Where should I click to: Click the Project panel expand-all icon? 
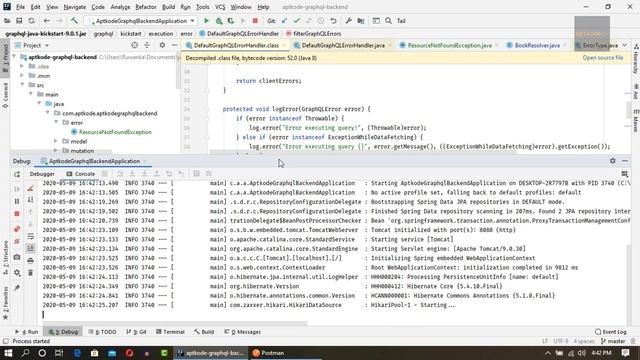click(147, 45)
